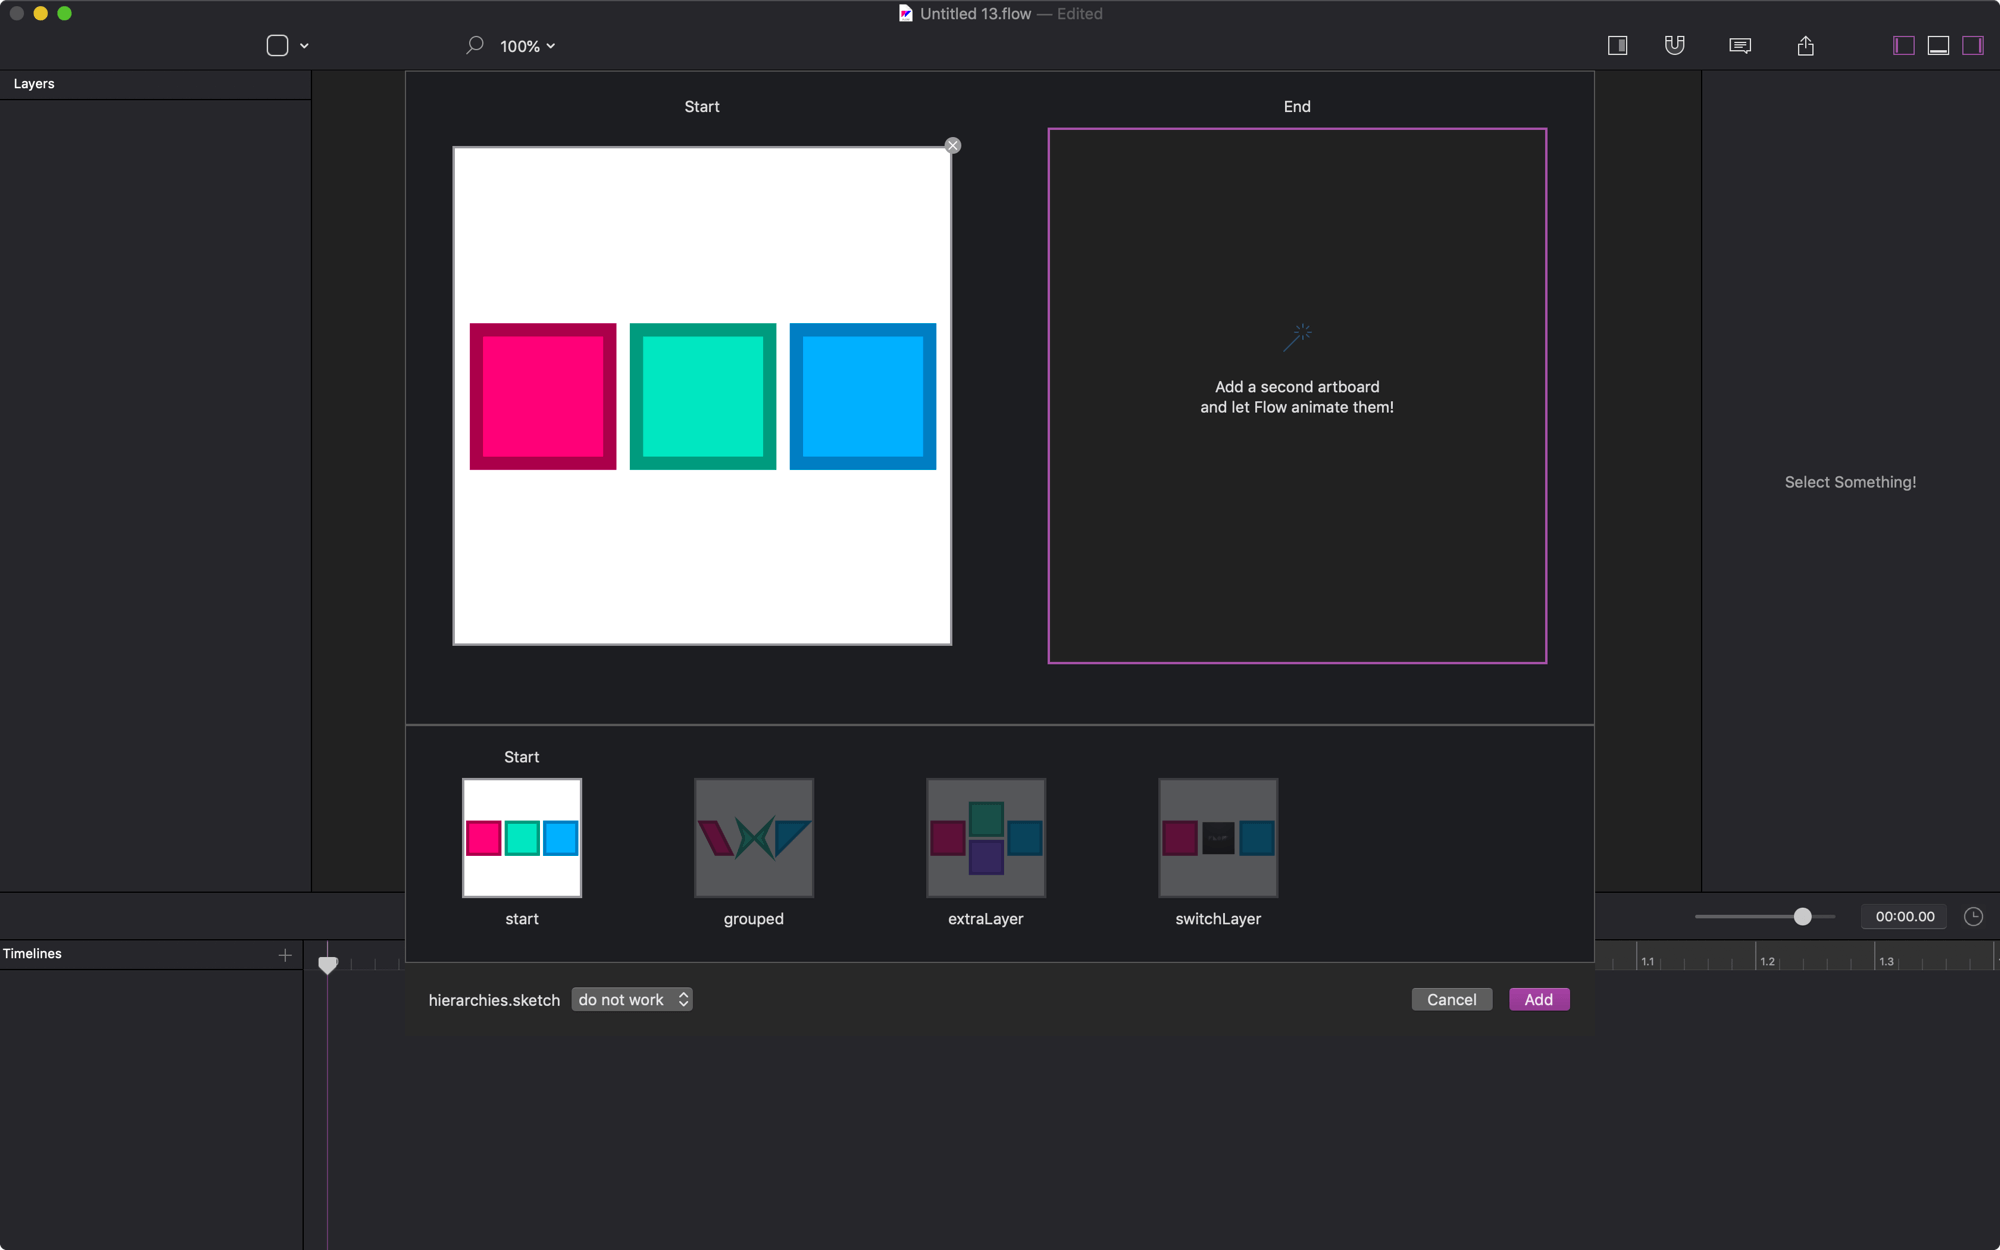The image size is (2000, 1250).
Task: Click the blue square in Start artboard
Action: pos(863,396)
